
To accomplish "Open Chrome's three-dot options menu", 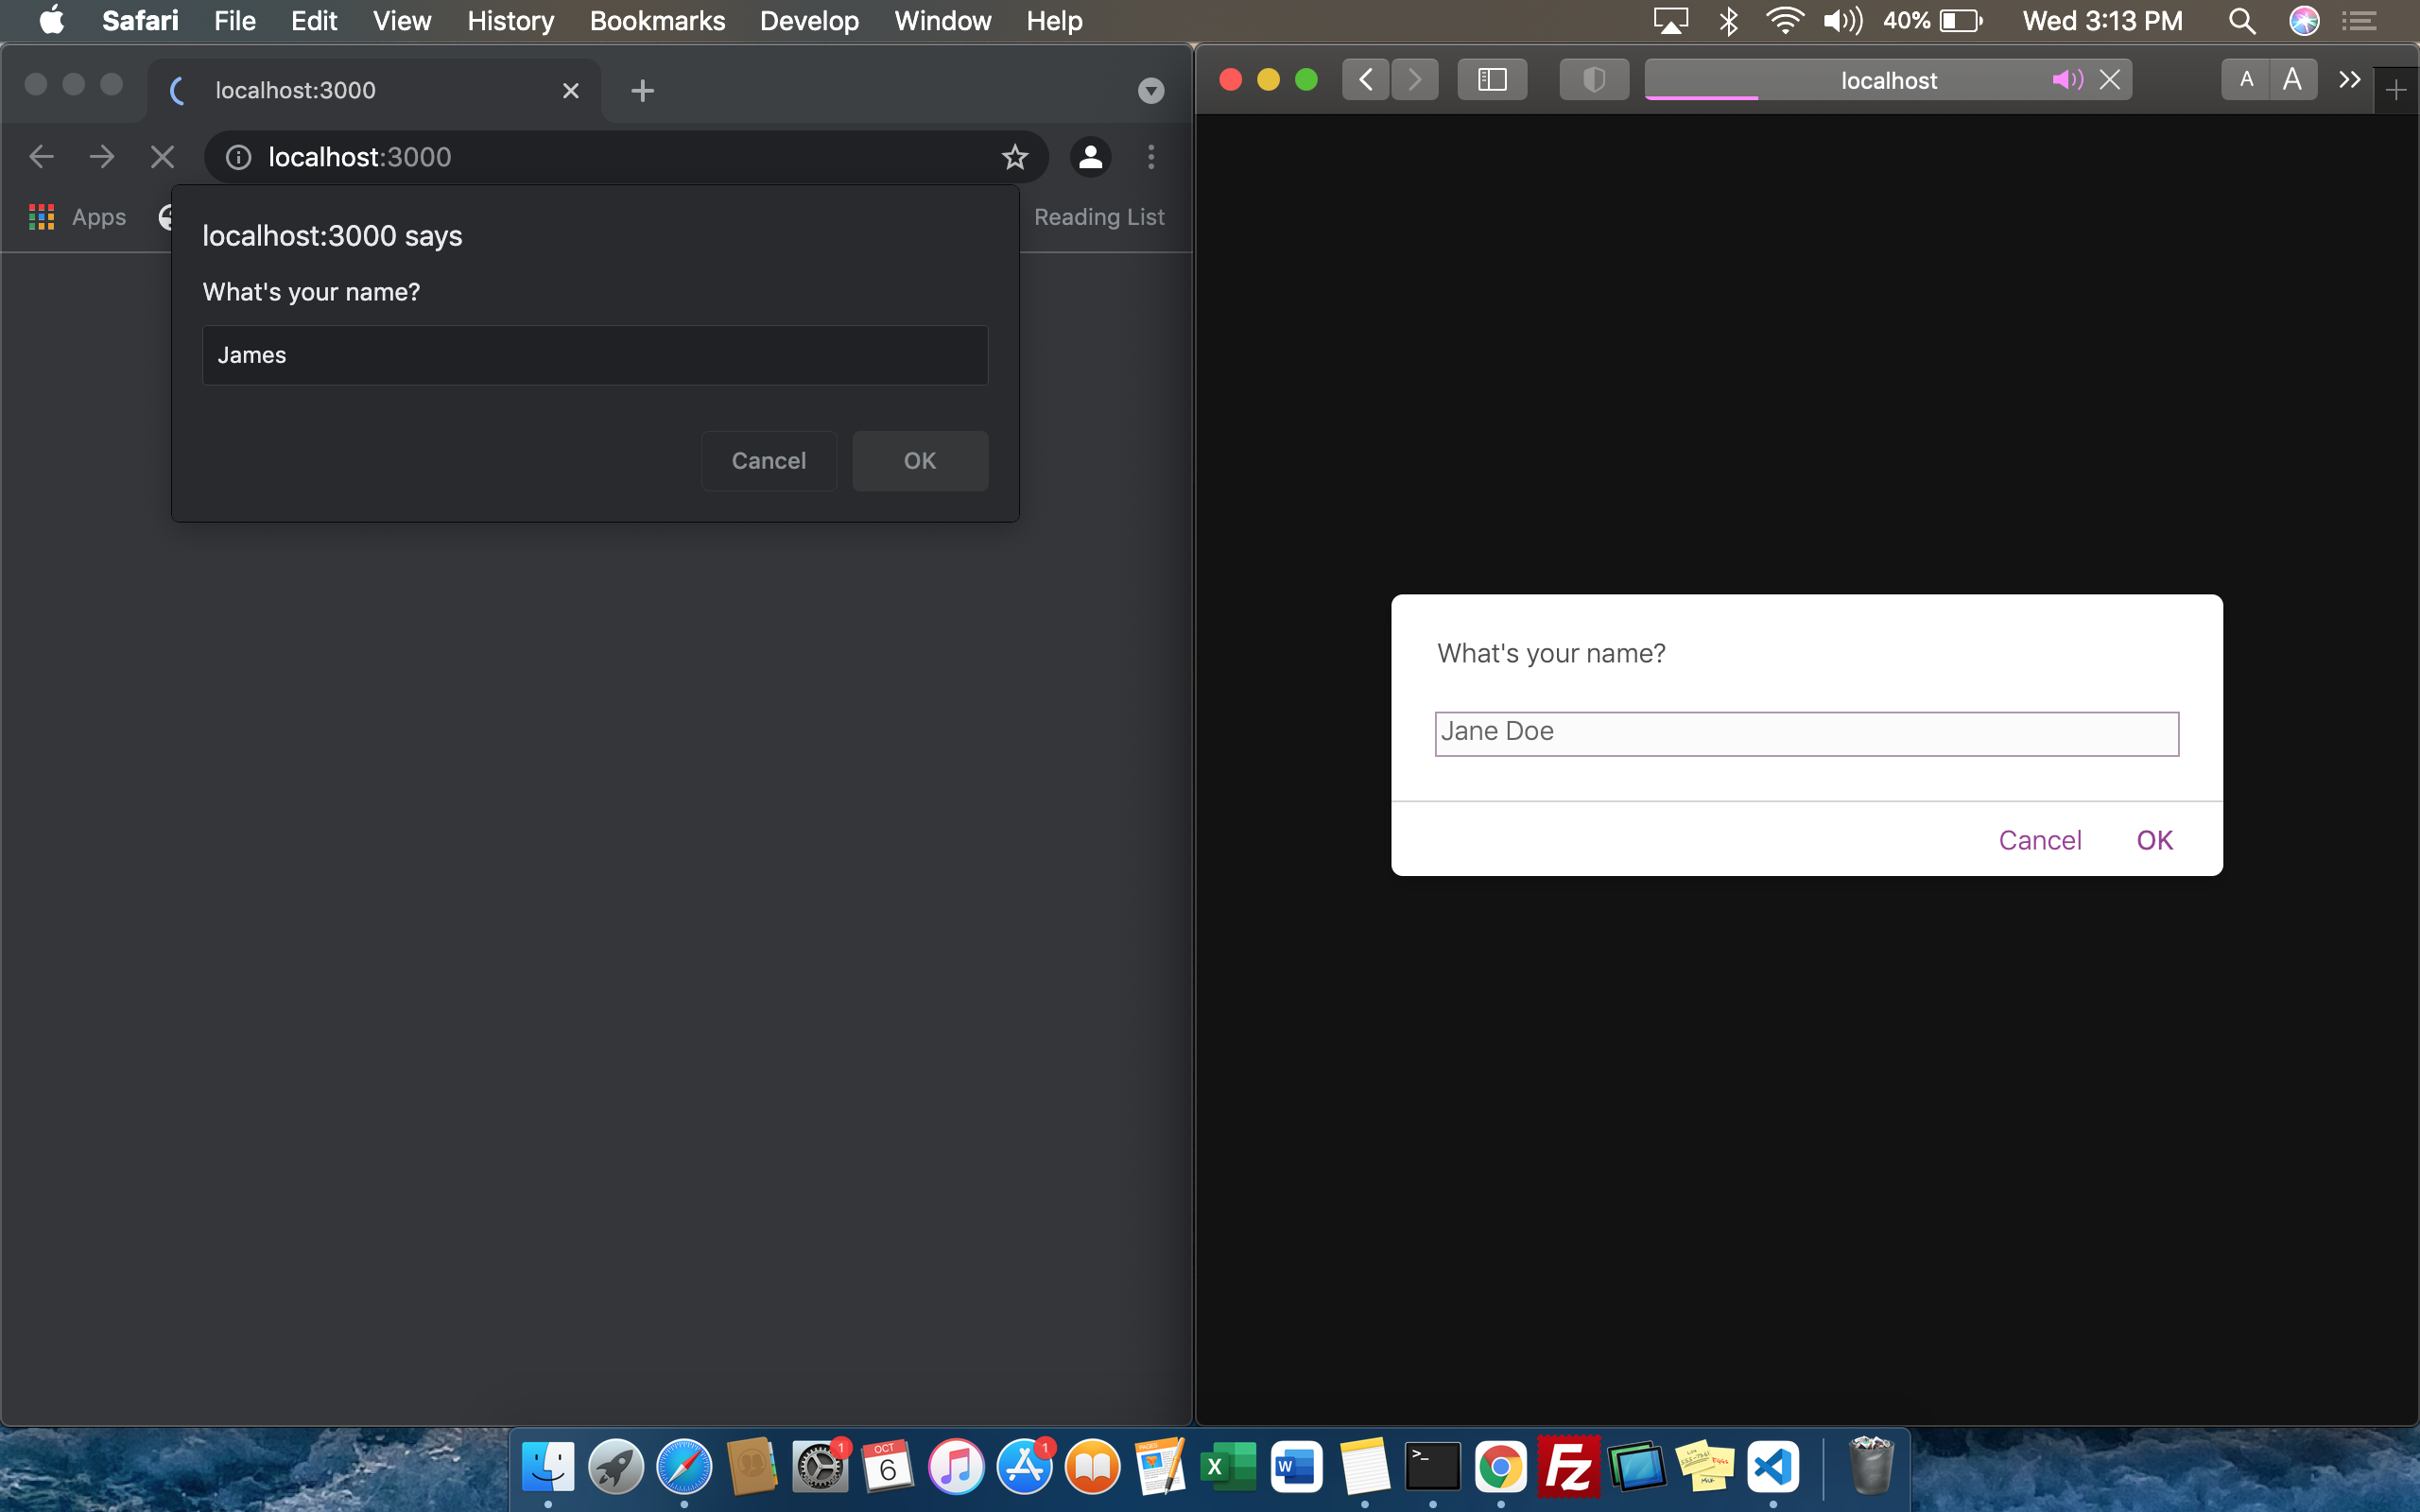I will pyautogui.click(x=1150, y=157).
